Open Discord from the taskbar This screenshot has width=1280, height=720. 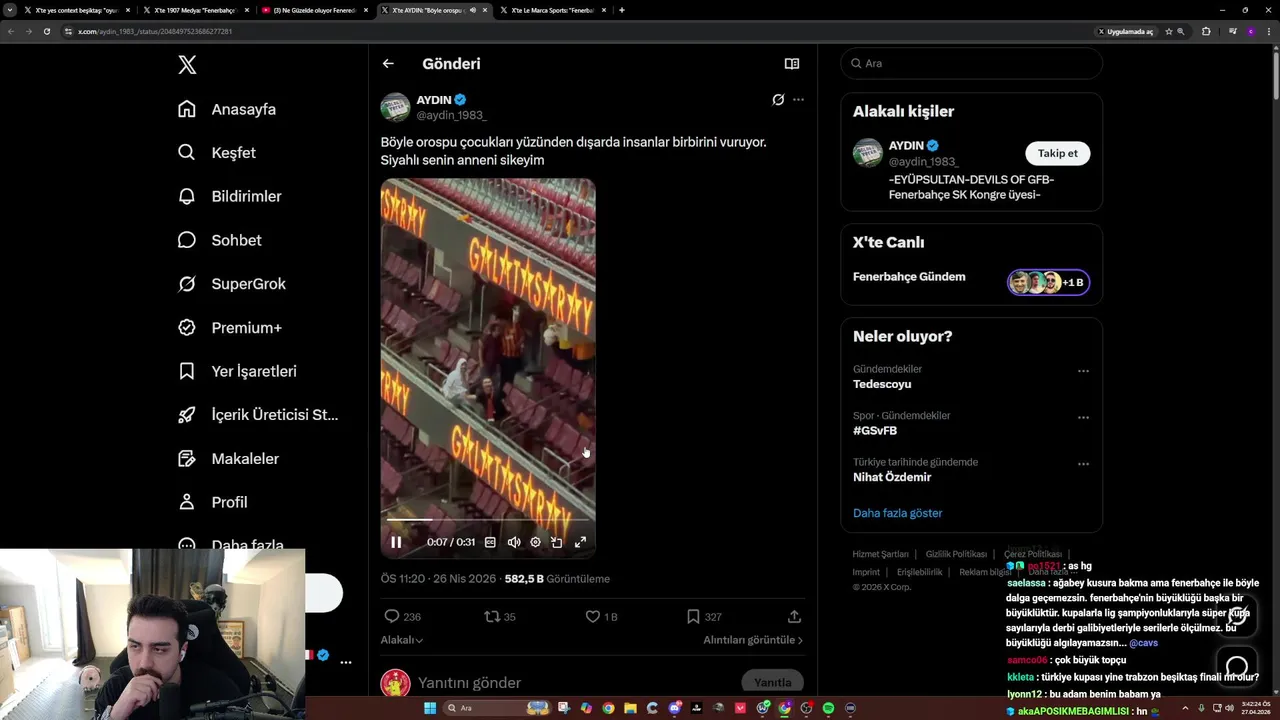pyautogui.click(x=674, y=708)
